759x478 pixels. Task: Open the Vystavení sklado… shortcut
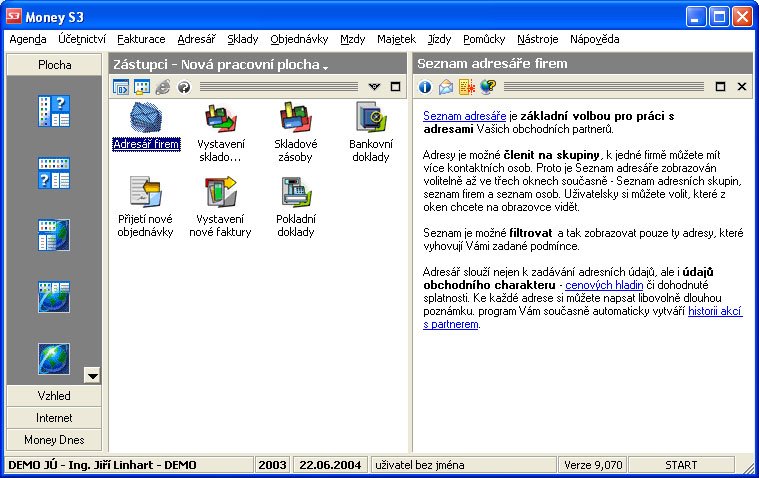pos(220,132)
